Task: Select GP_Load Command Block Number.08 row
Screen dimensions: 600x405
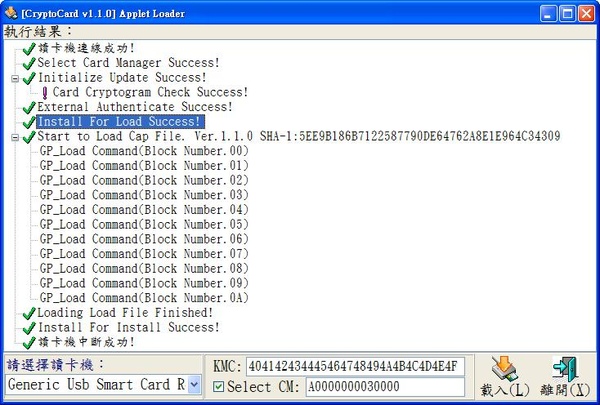Action: point(144,268)
